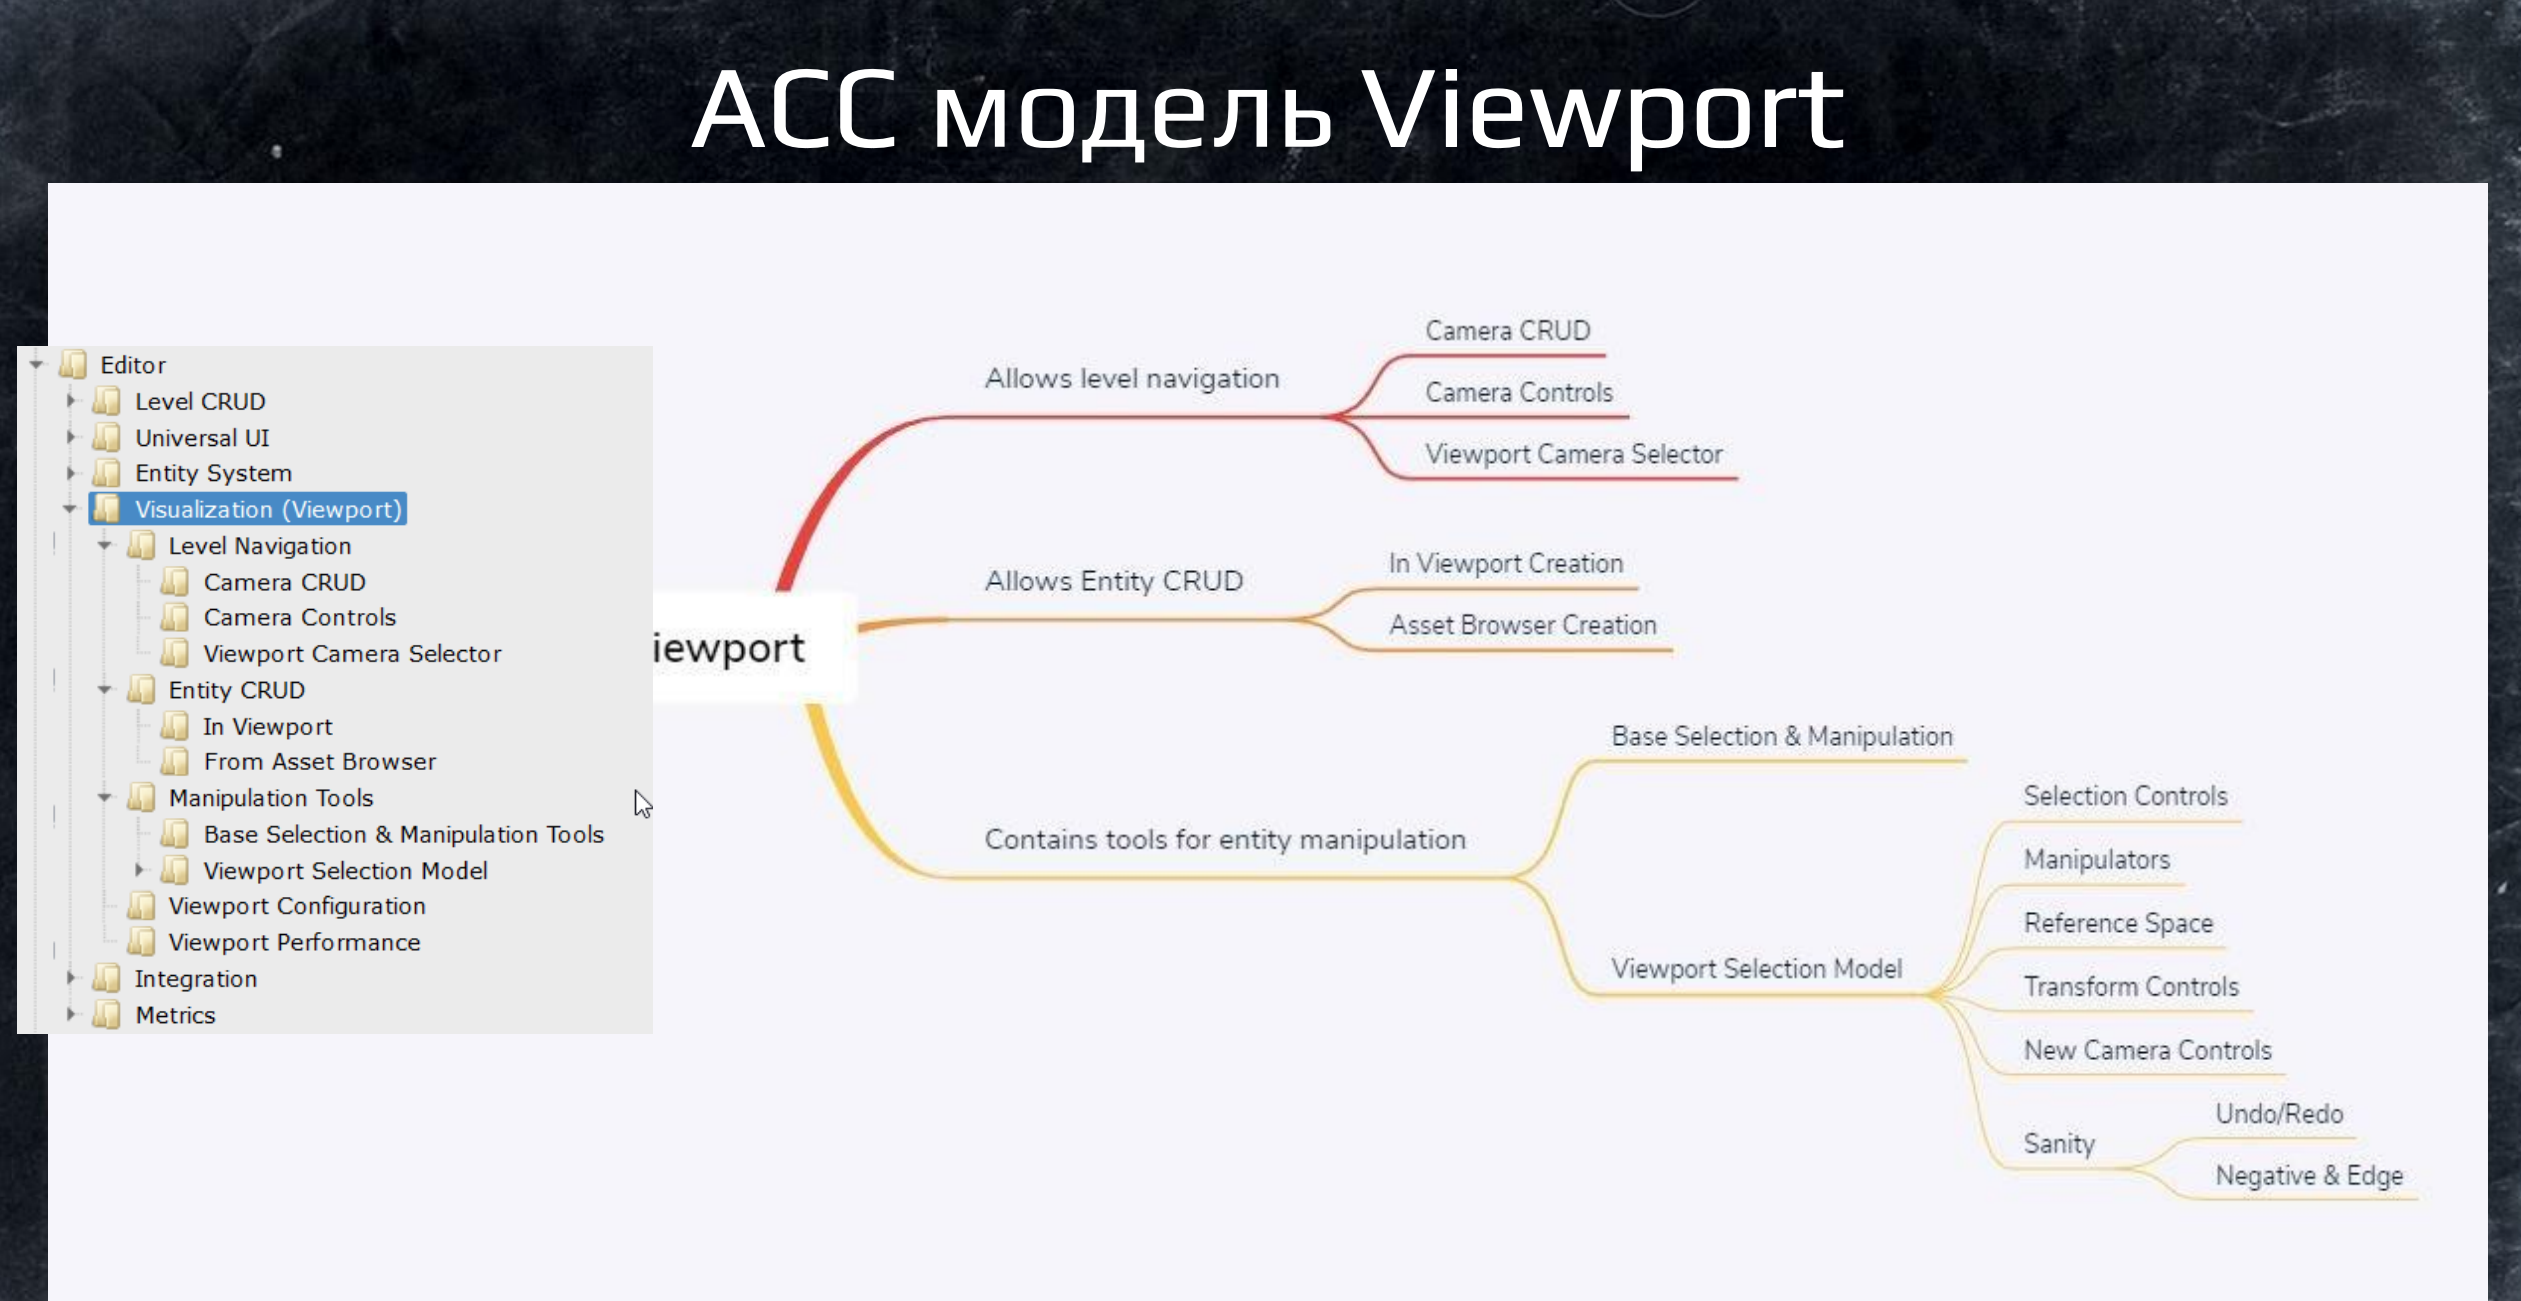Select Camera CRUD under Level Navigation
The height and width of the screenshot is (1301, 2521).
[285, 581]
